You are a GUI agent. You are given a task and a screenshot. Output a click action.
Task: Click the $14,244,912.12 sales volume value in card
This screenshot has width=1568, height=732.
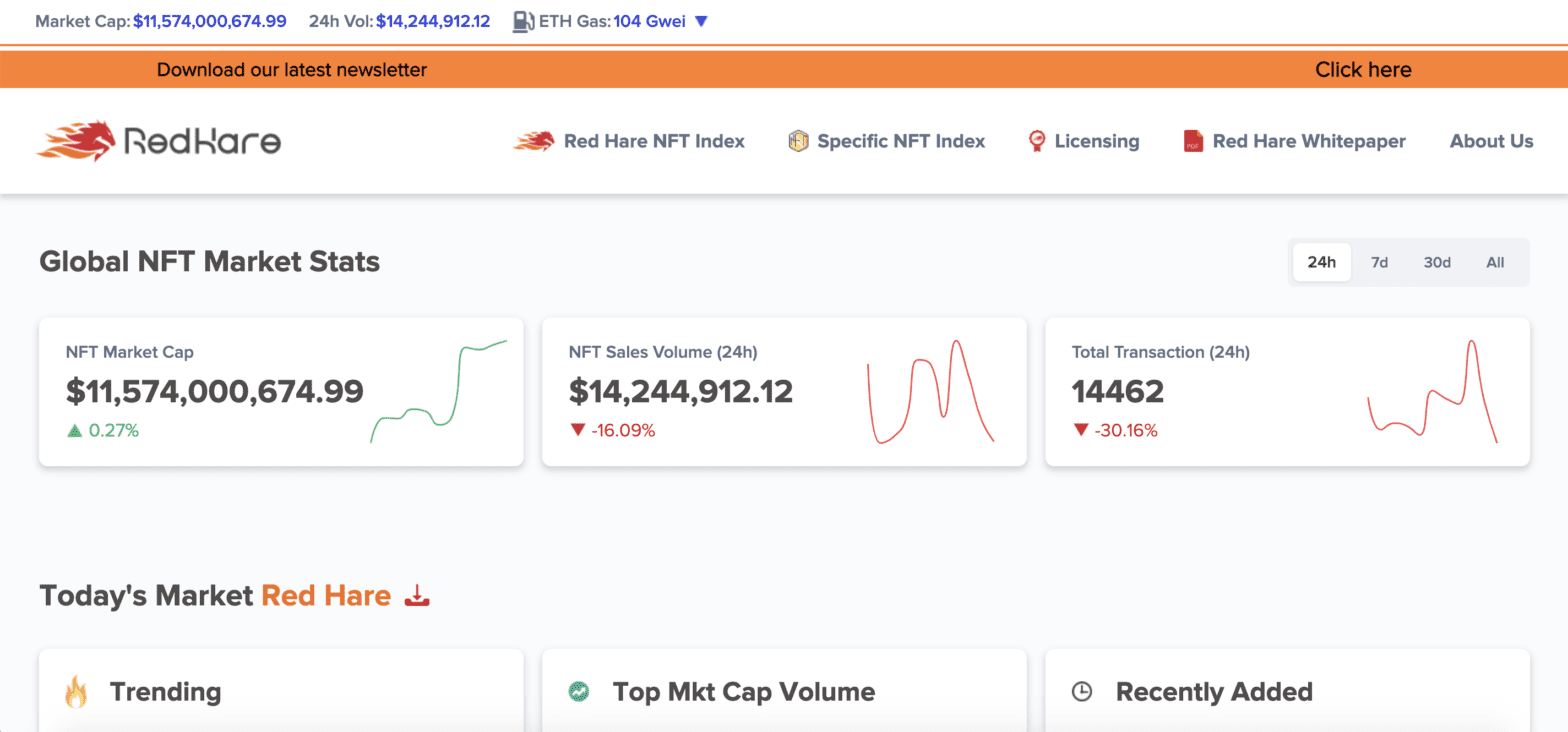point(681,391)
